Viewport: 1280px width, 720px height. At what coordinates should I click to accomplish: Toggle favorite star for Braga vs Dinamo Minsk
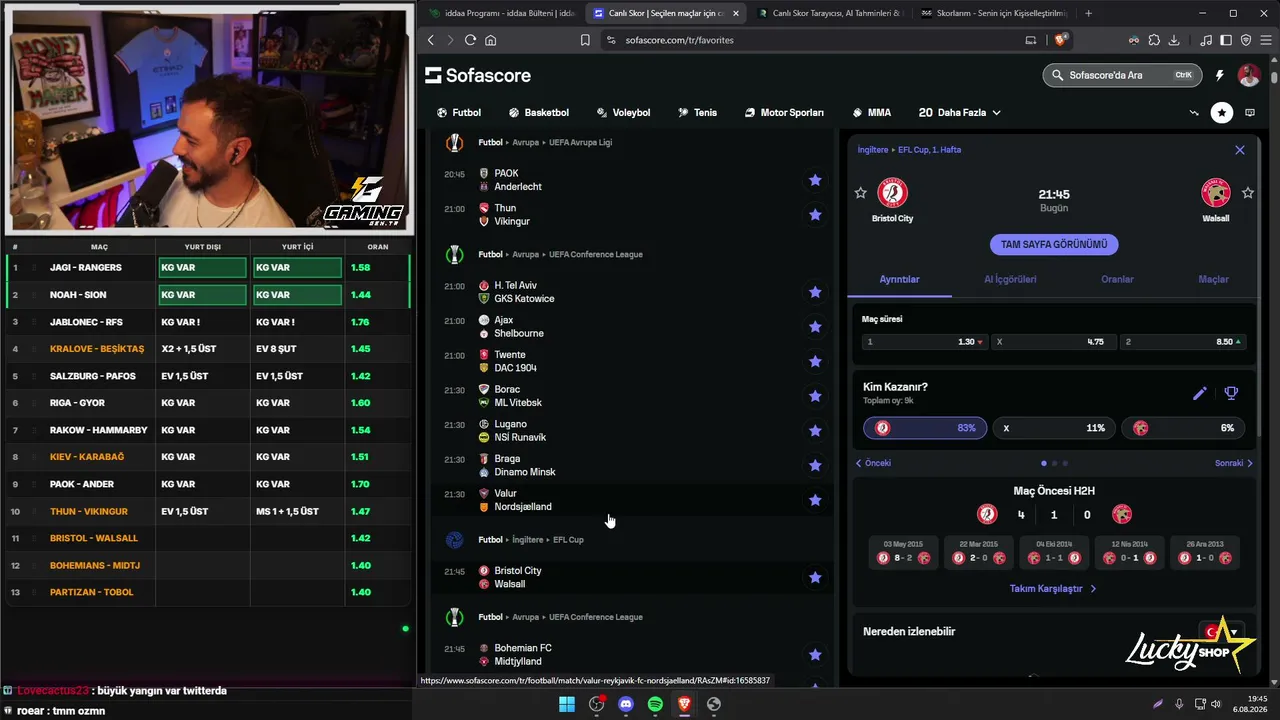[815, 465]
